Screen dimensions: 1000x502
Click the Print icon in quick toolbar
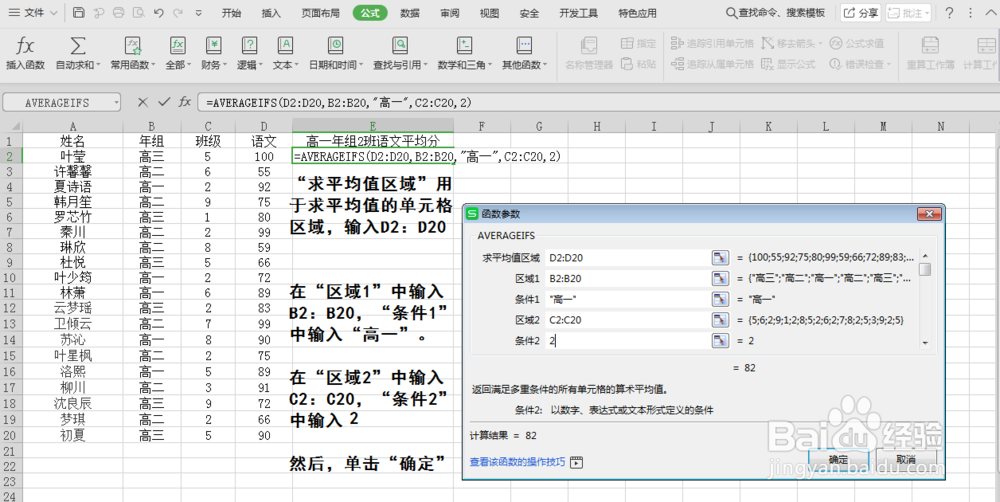point(119,13)
